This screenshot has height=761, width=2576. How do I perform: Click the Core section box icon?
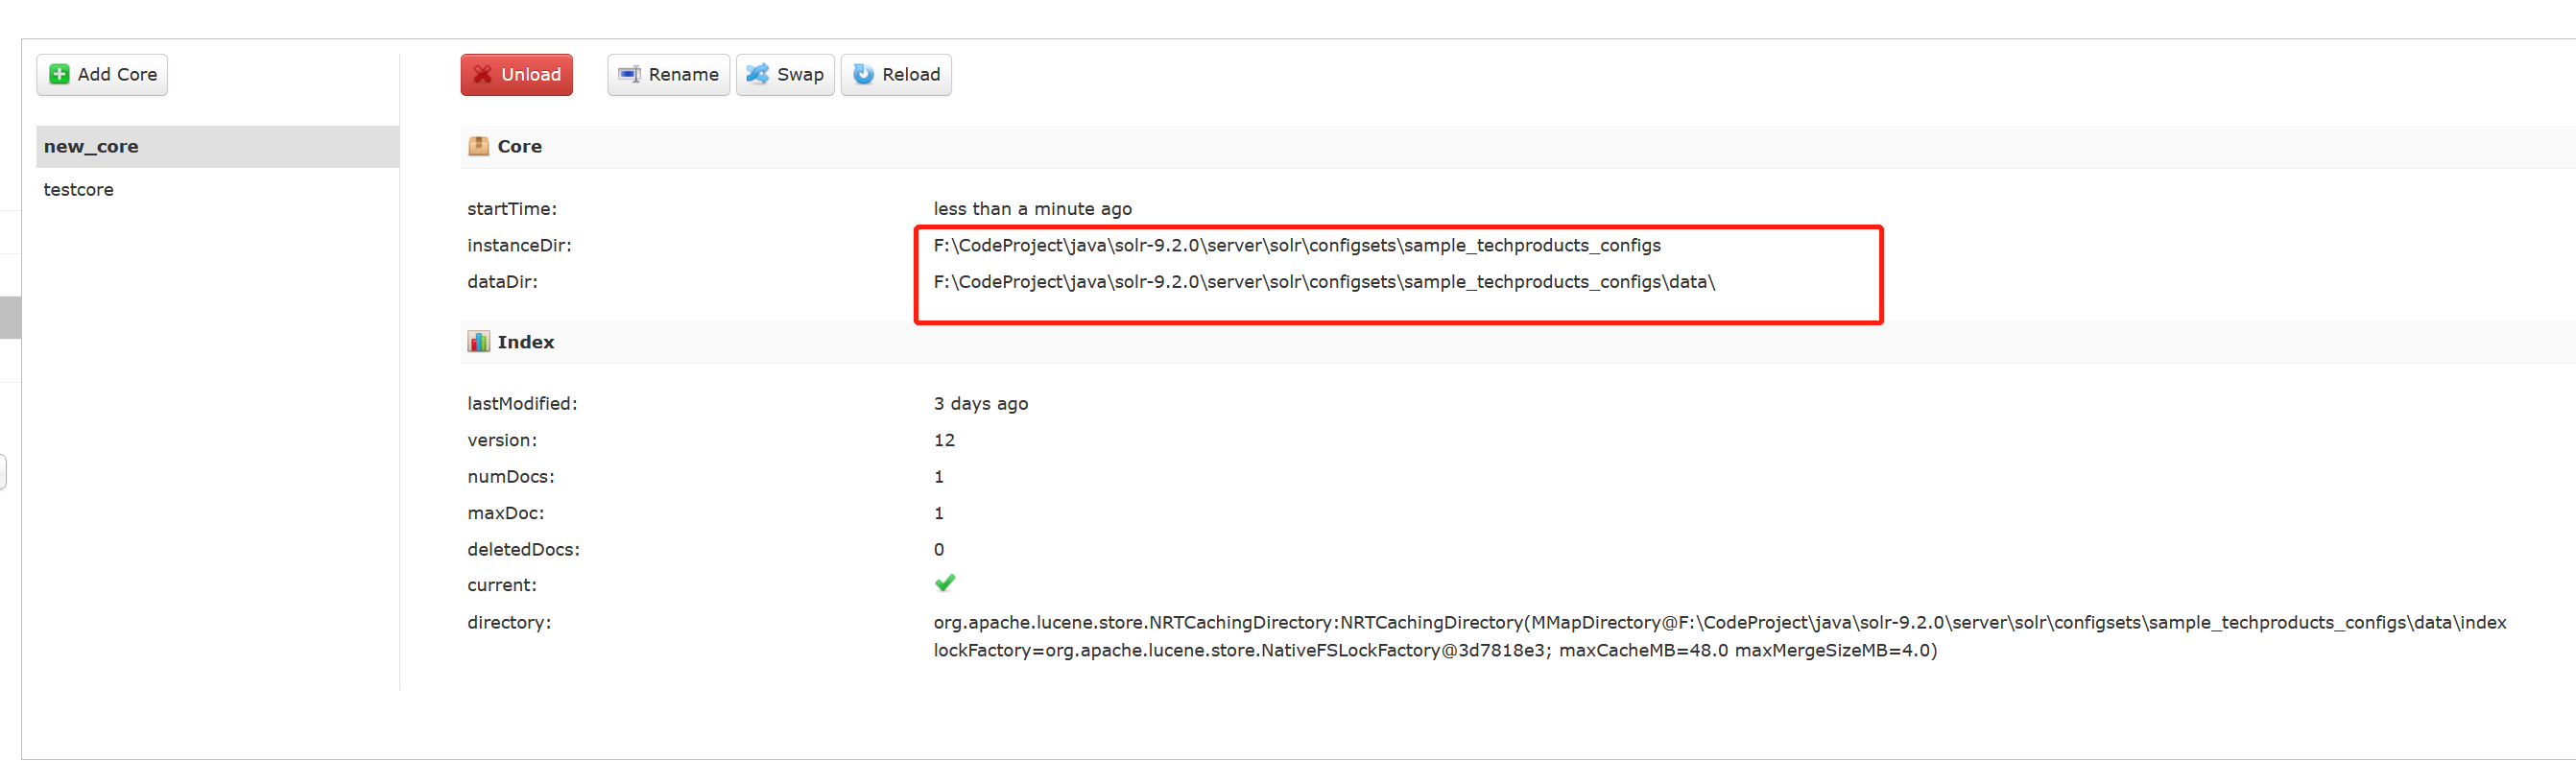click(x=479, y=147)
